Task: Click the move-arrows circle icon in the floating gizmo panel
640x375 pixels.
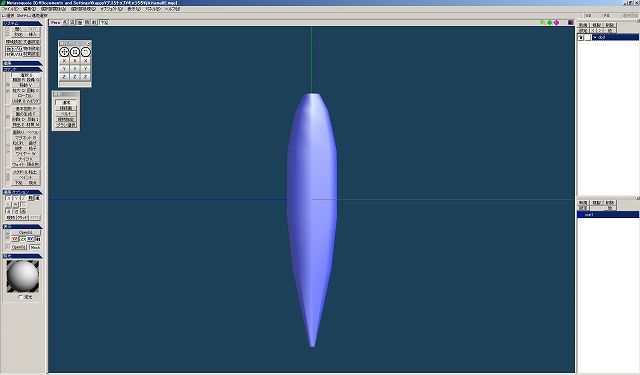Action: point(64,52)
